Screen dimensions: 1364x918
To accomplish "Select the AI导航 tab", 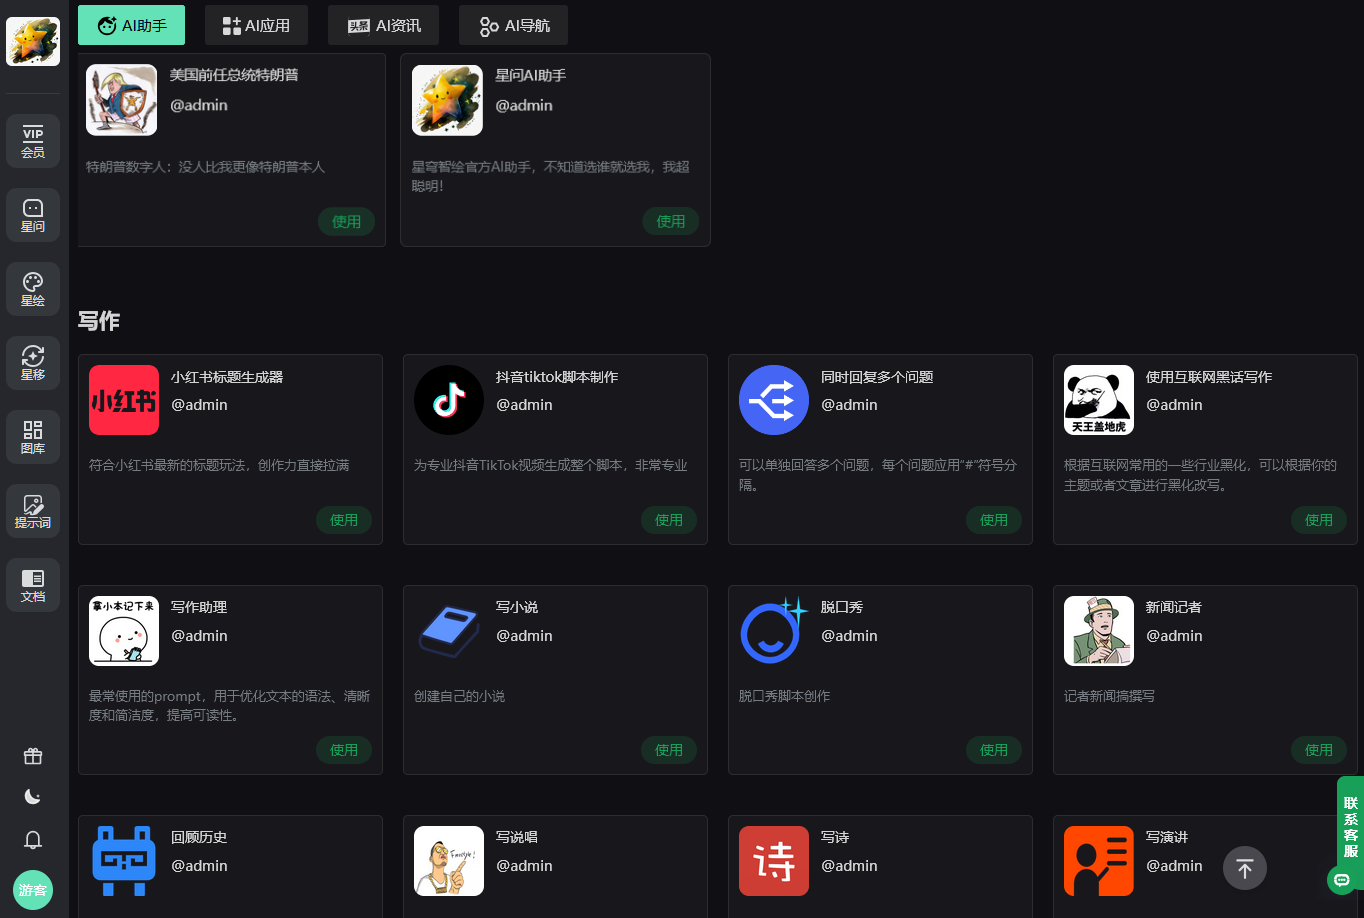I will 513,25.
